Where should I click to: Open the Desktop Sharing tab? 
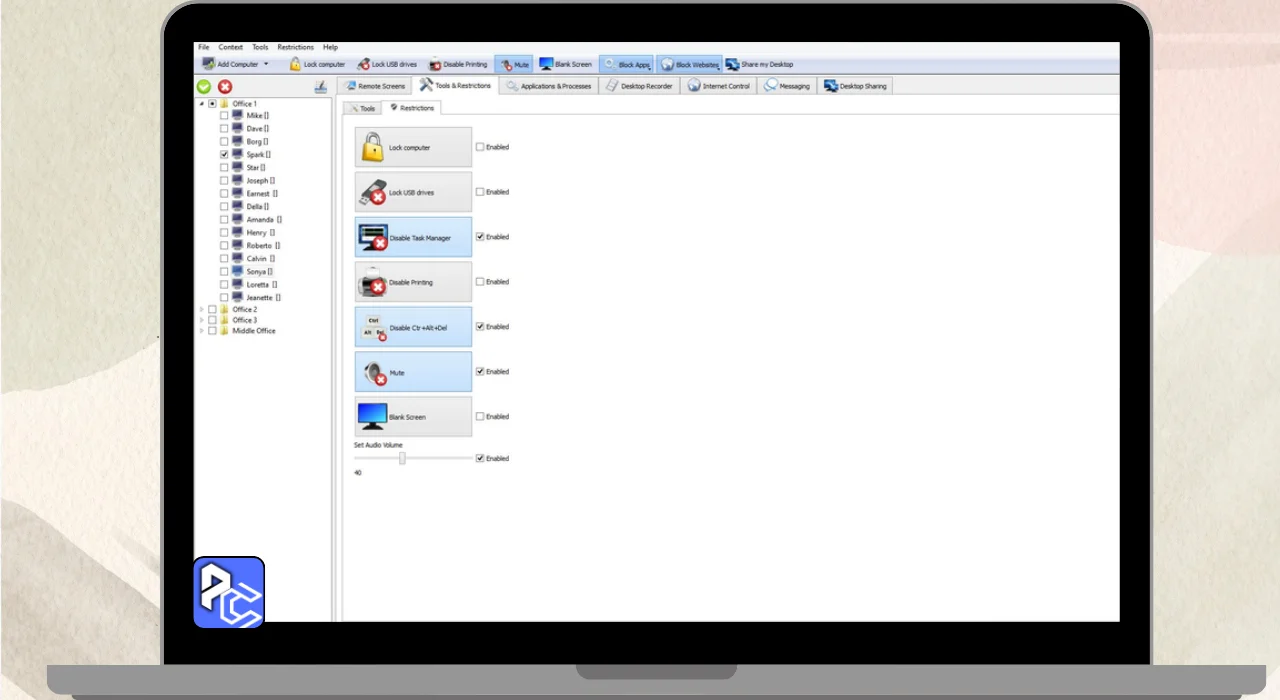tap(855, 86)
